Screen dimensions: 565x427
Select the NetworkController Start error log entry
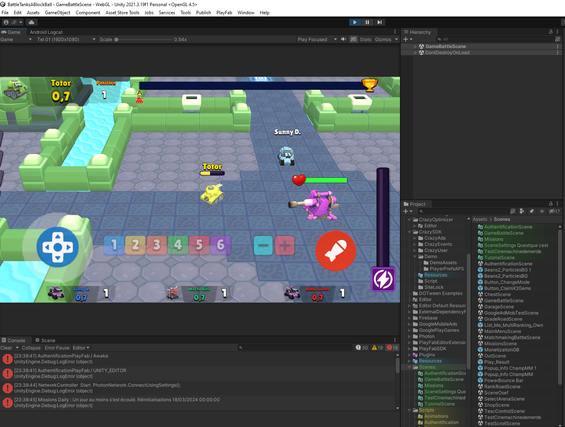click(x=197, y=388)
